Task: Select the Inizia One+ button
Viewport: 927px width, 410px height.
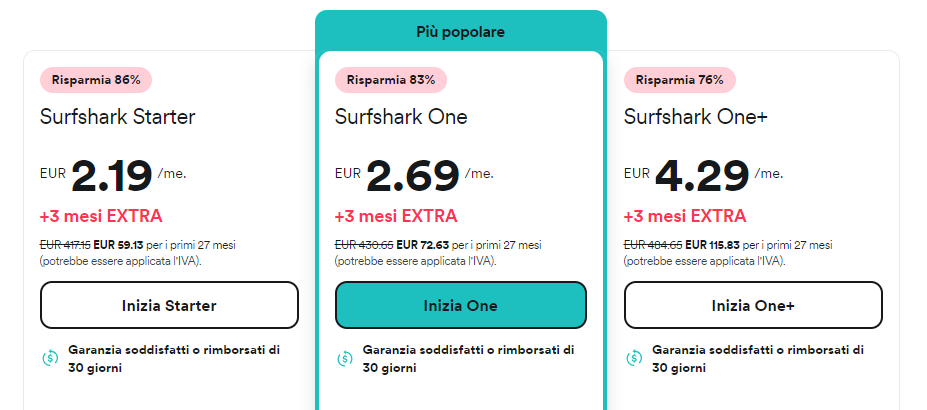Action: click(x=753, y=305)
